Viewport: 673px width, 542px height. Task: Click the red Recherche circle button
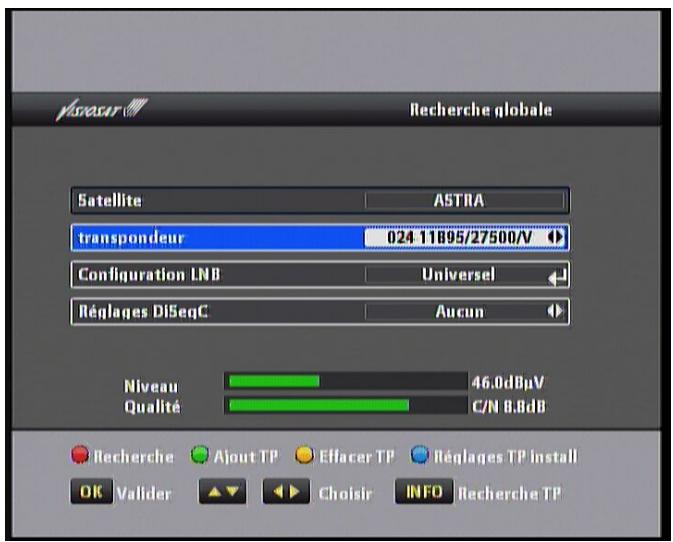[x=80, y=455]
